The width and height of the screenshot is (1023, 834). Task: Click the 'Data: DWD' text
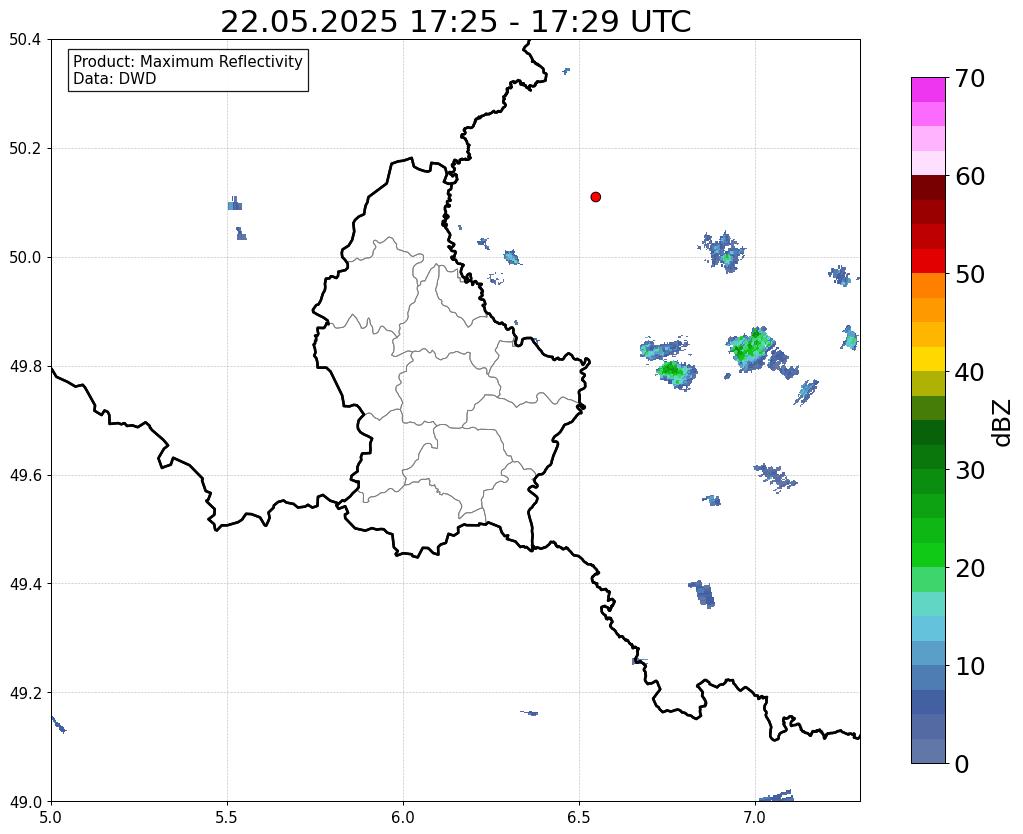pos(115,79)
